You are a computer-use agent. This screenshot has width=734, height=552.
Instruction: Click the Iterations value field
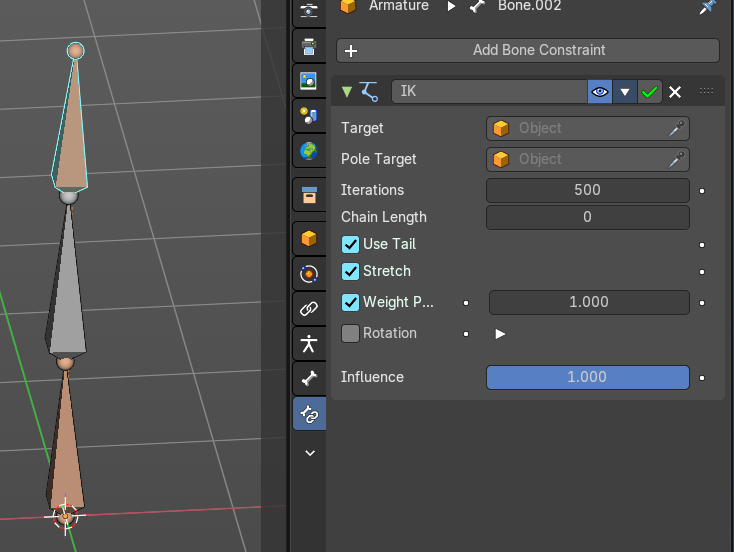[587, 190]
